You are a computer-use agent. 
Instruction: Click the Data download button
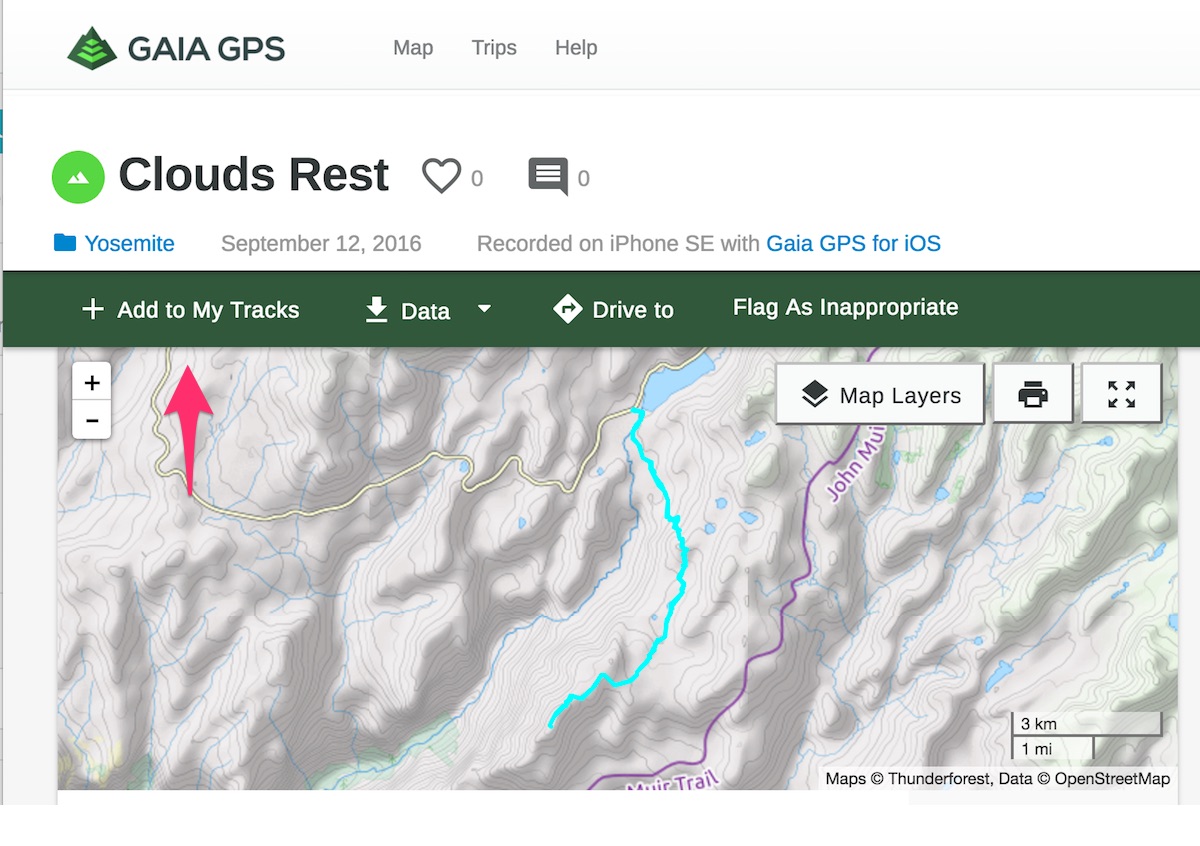[408, 310]
